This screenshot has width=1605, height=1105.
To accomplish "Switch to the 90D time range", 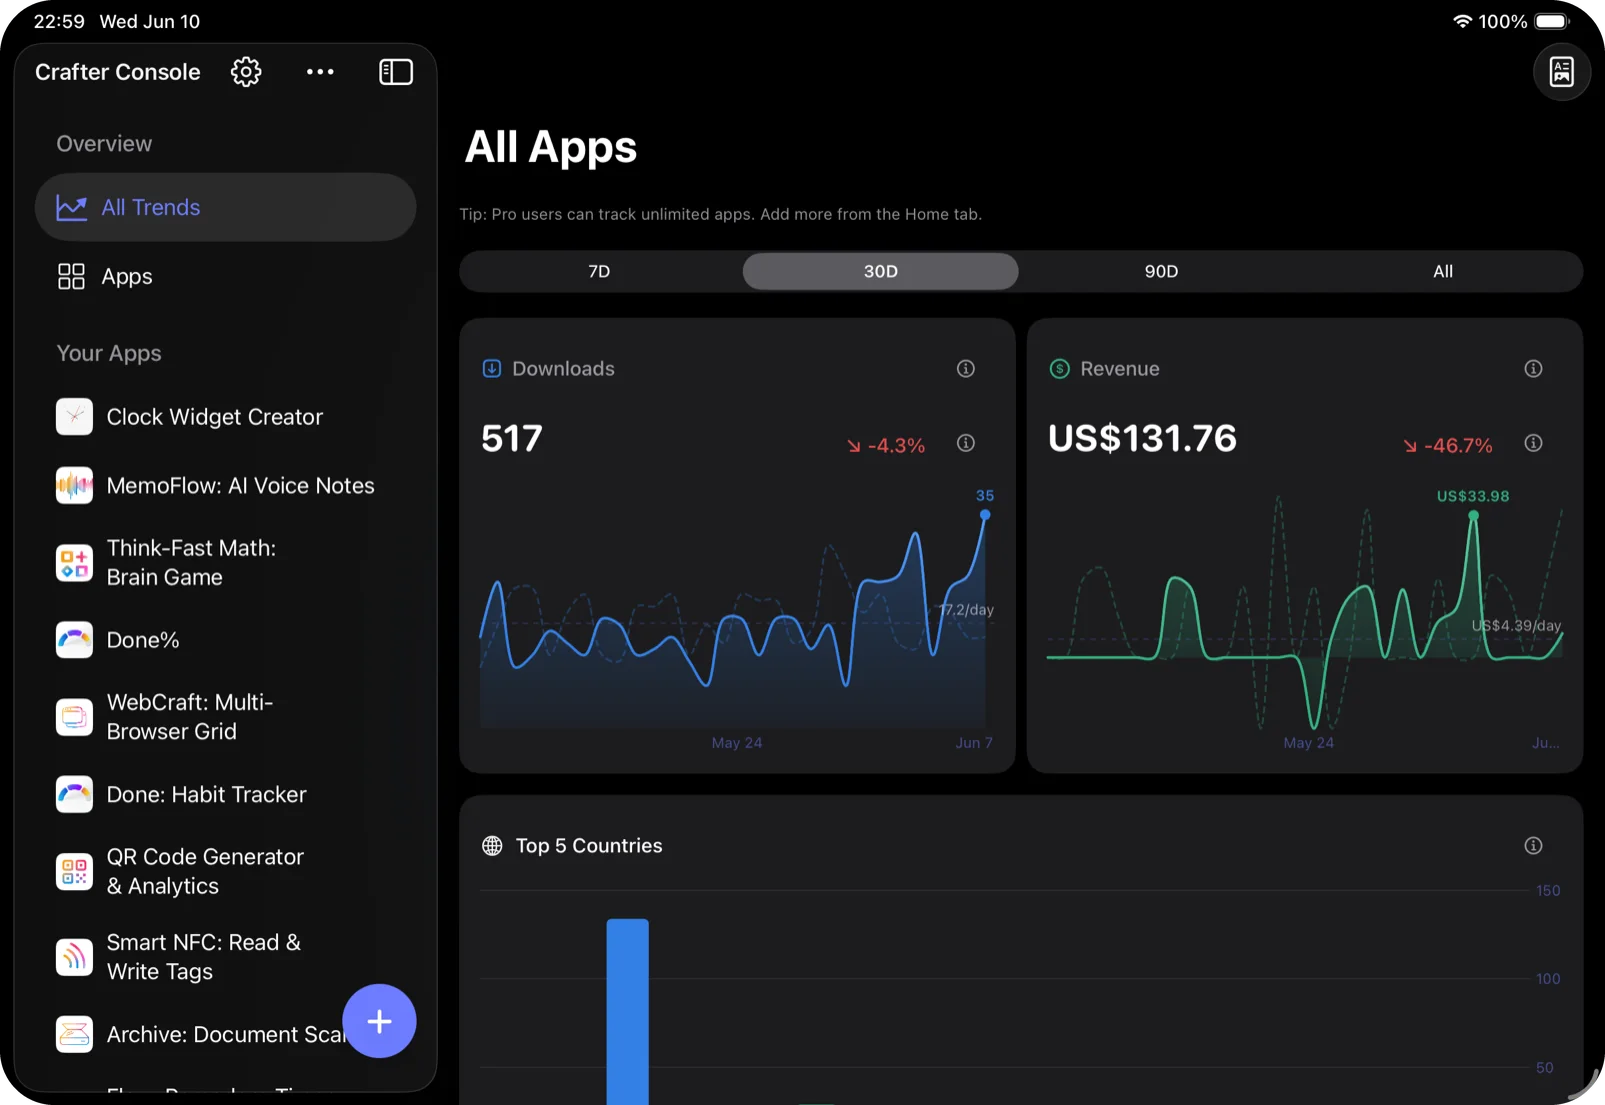I will pos(1161,272).
